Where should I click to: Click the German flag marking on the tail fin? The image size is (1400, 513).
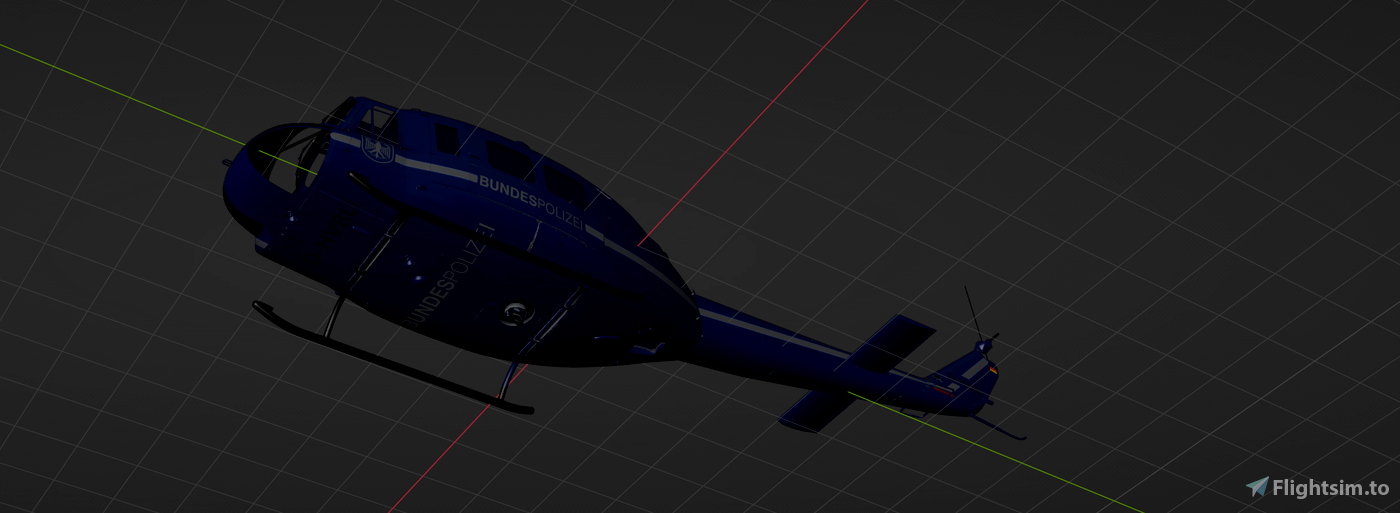[x=994, y=370]
